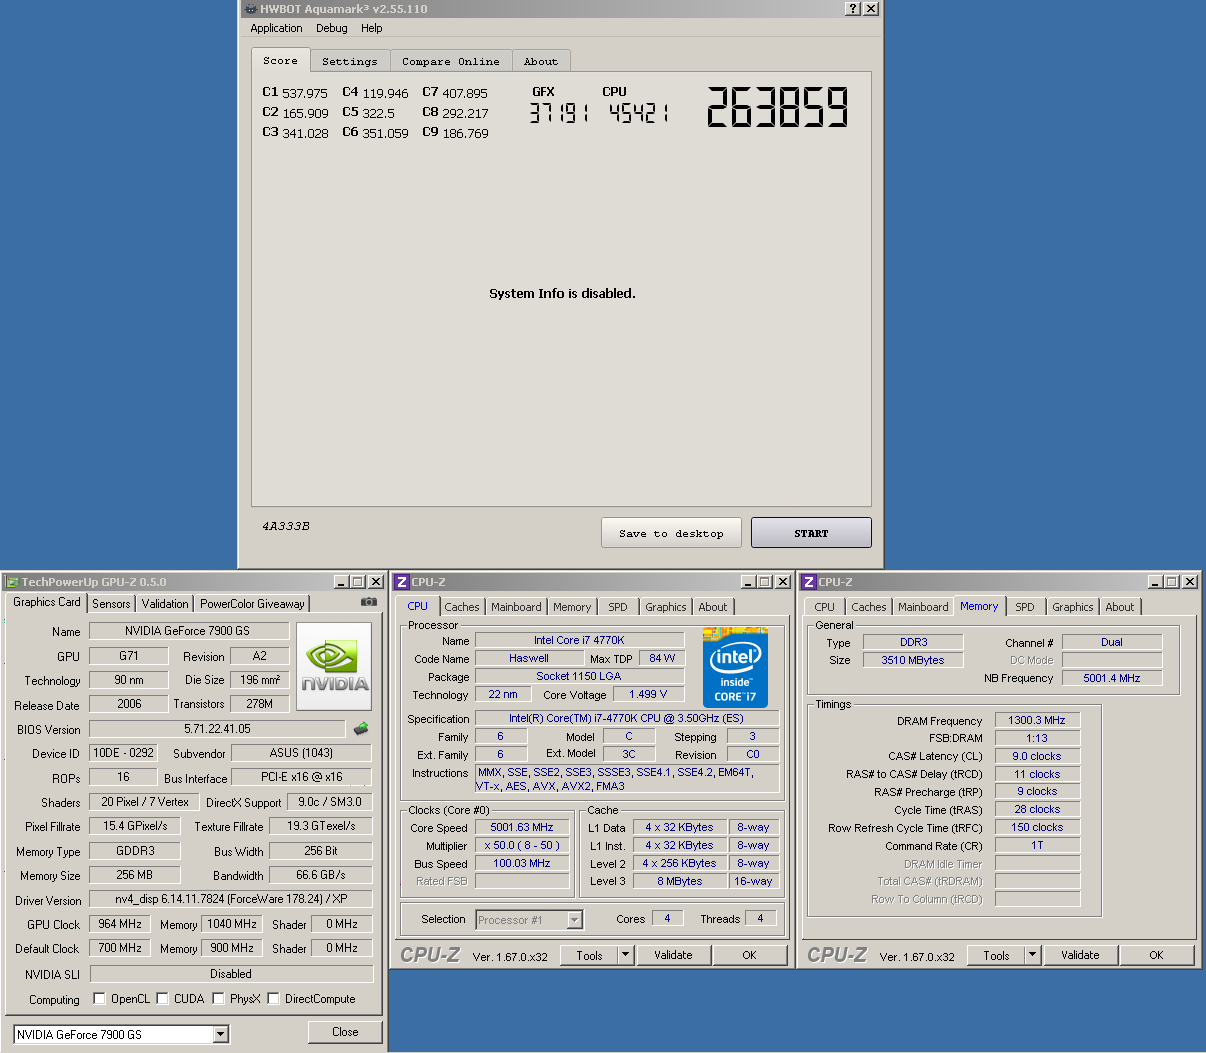
Task: Click the BIOS save chip icon in GPU-Z
Action: pos(361,728)
